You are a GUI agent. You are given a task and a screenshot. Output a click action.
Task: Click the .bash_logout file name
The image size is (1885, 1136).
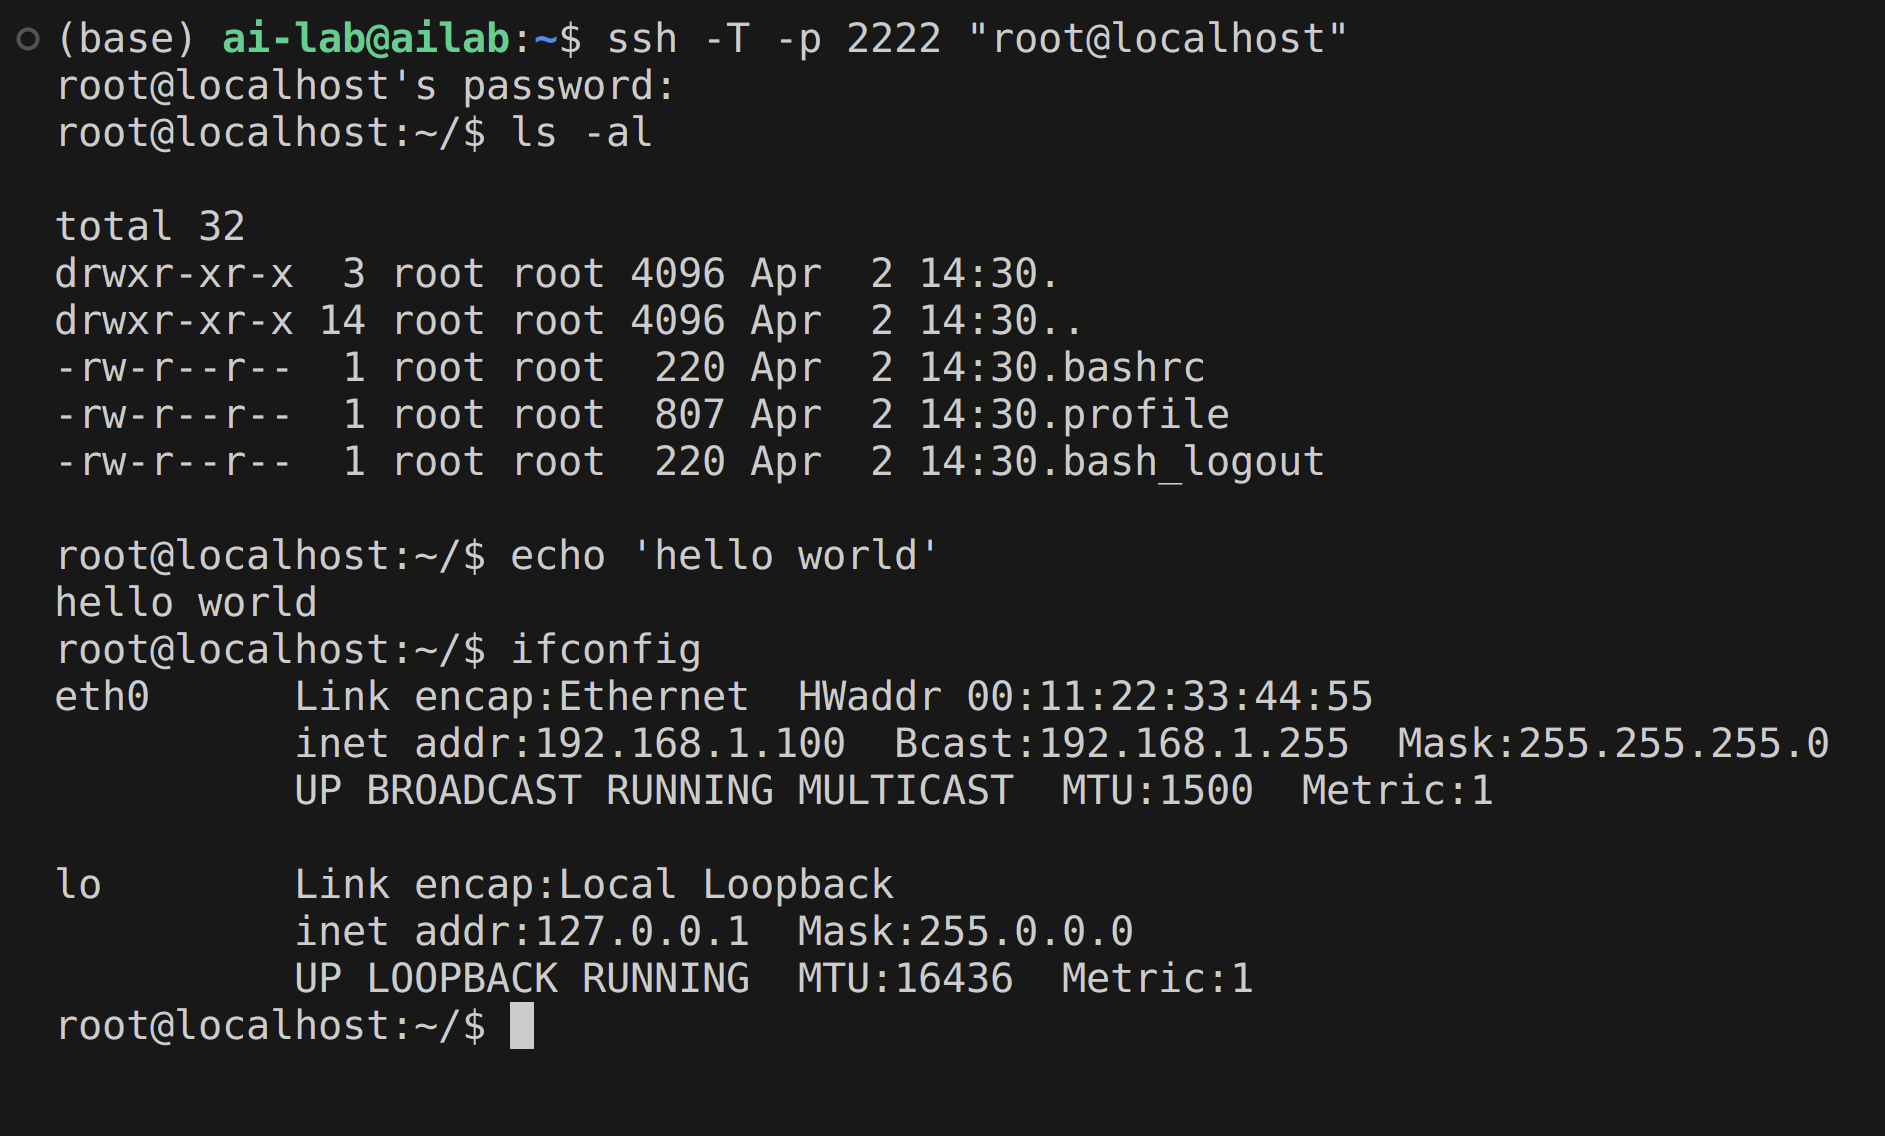pyautogui.click(x=1183, y=462)
